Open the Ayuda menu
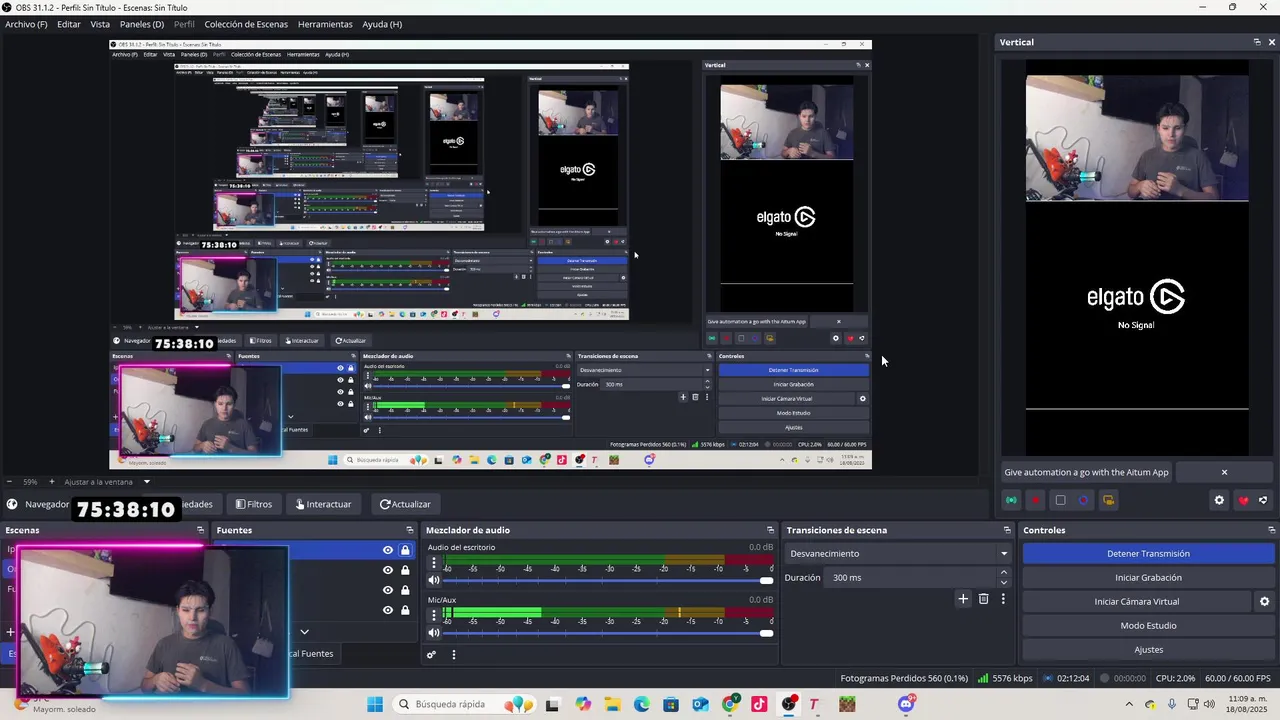Image resolution: width=1280 pixels, height=720 pixels. click(382, 24)
